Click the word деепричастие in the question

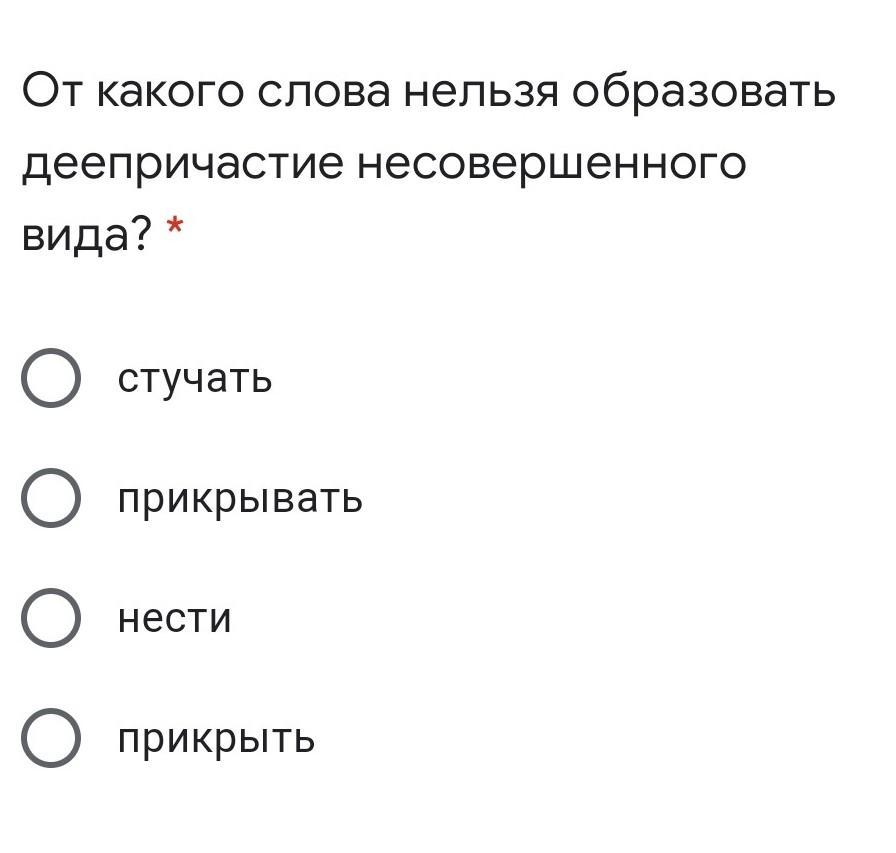(x=183, y=165)
